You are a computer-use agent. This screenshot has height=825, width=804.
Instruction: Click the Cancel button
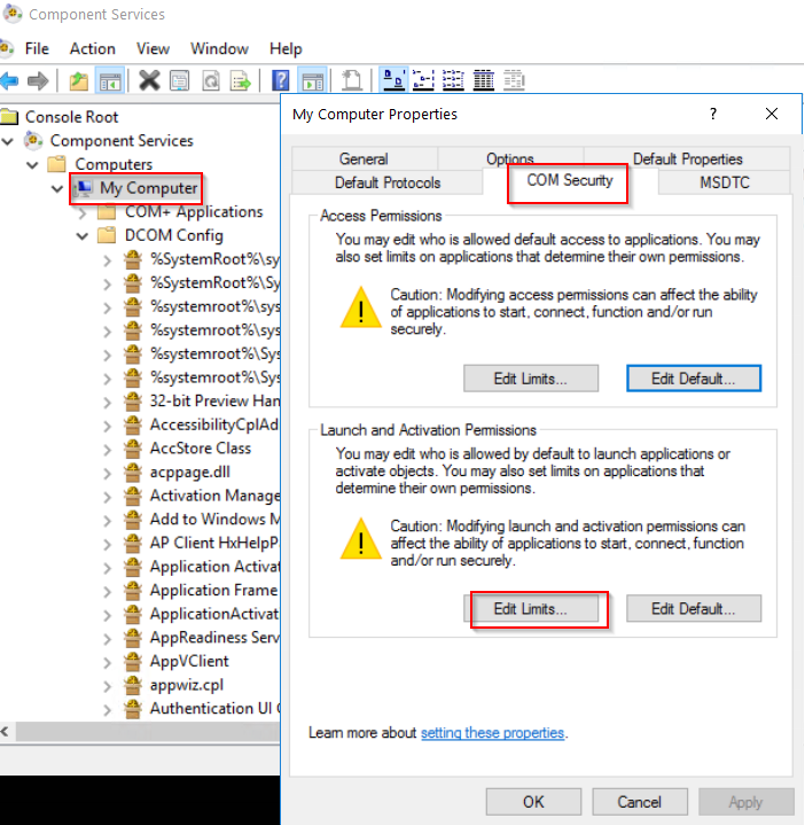(x=639, y=802)
